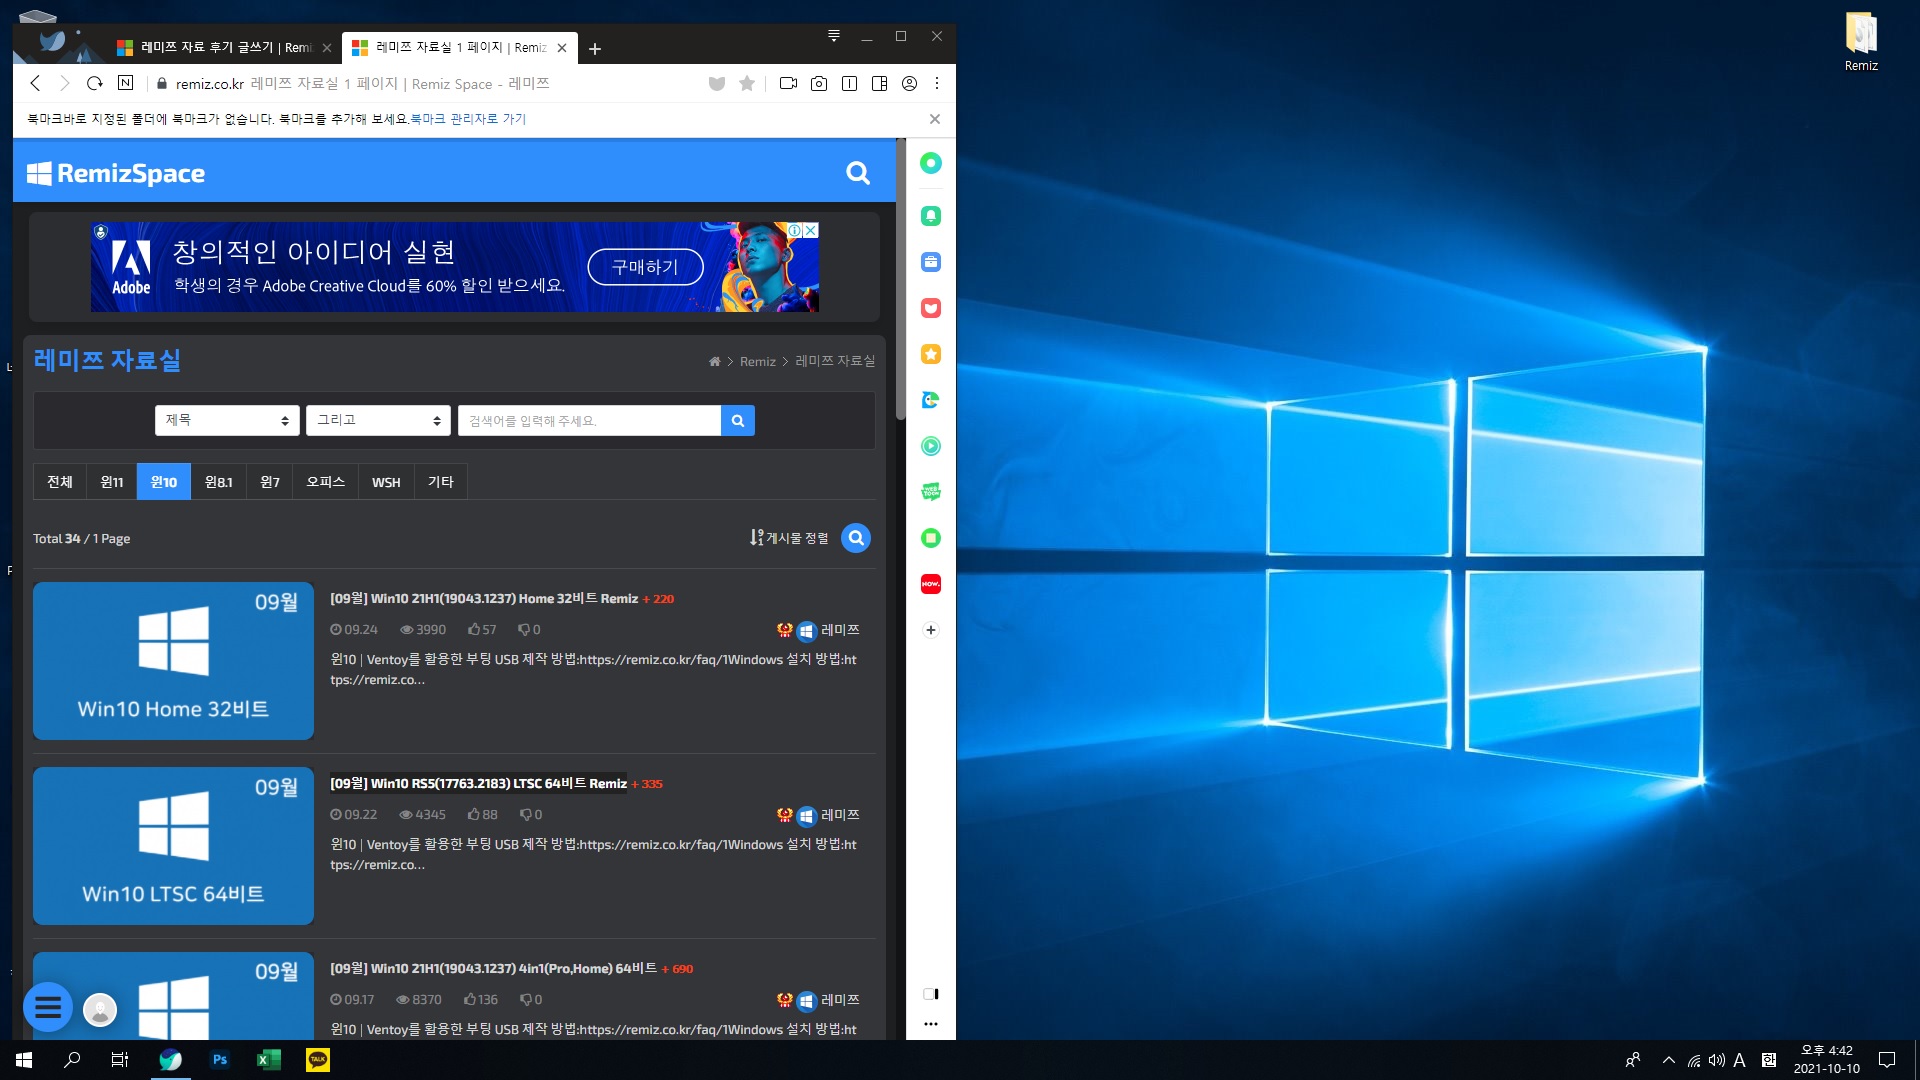1920x1080 pixels.
Task: Open the 제목 search field dropdown
Action: (x=227, y=420)
